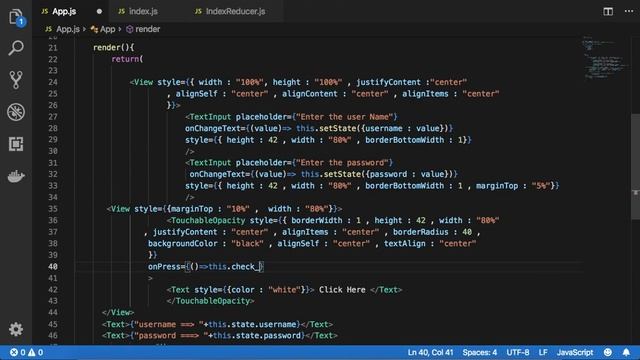Split the editor to the right
The image size is (640, 360).
tap(608, 11)
